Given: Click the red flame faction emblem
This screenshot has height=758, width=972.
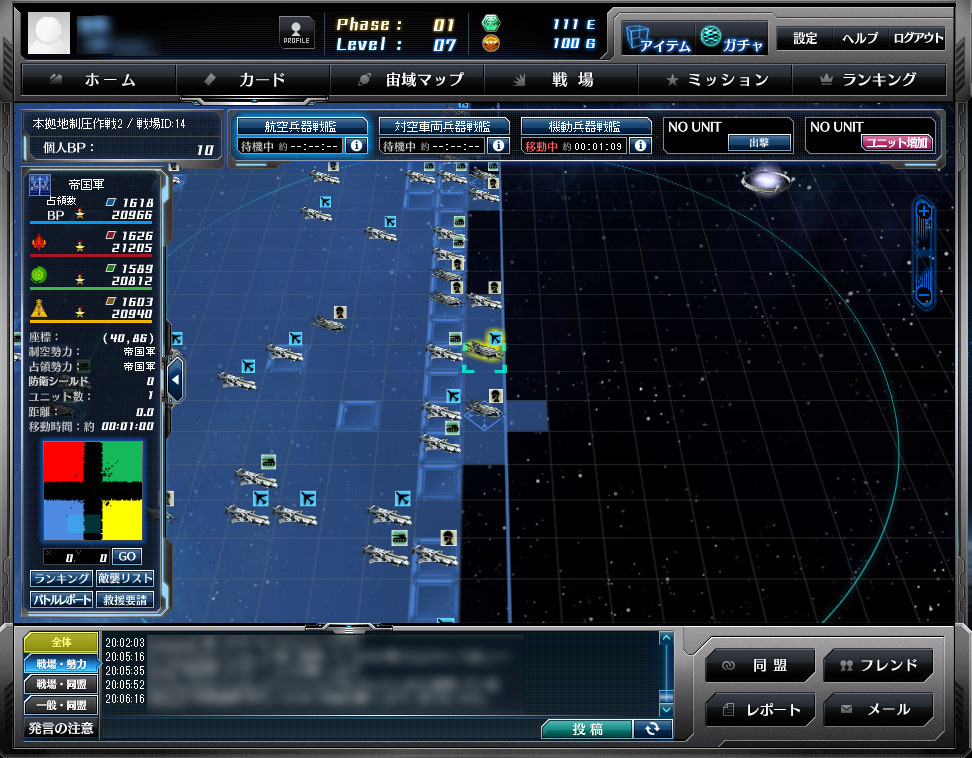Looking at the screenshot, I should point(38,242).
